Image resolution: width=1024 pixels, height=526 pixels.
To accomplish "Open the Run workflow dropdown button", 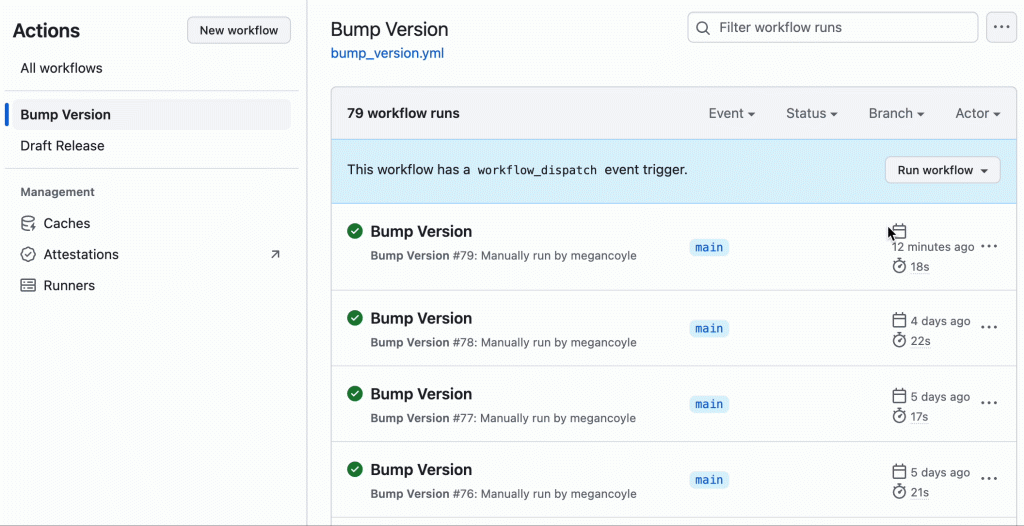I will (942, 171).
